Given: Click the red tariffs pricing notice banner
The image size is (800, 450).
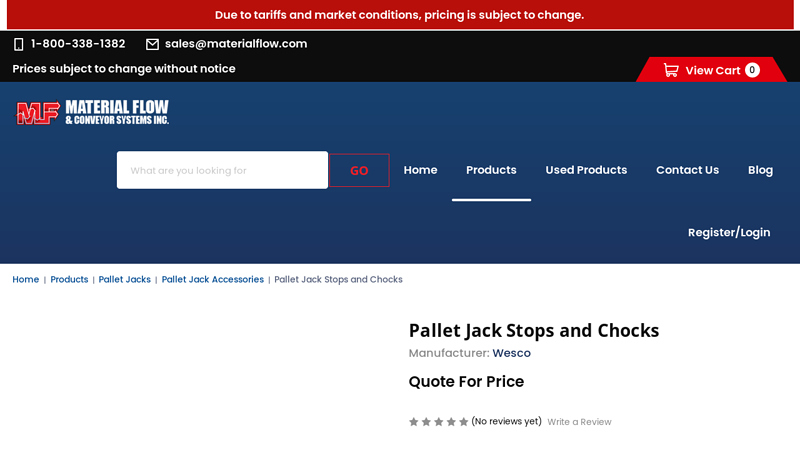Looking at the screenshot, I should (400, 15).
